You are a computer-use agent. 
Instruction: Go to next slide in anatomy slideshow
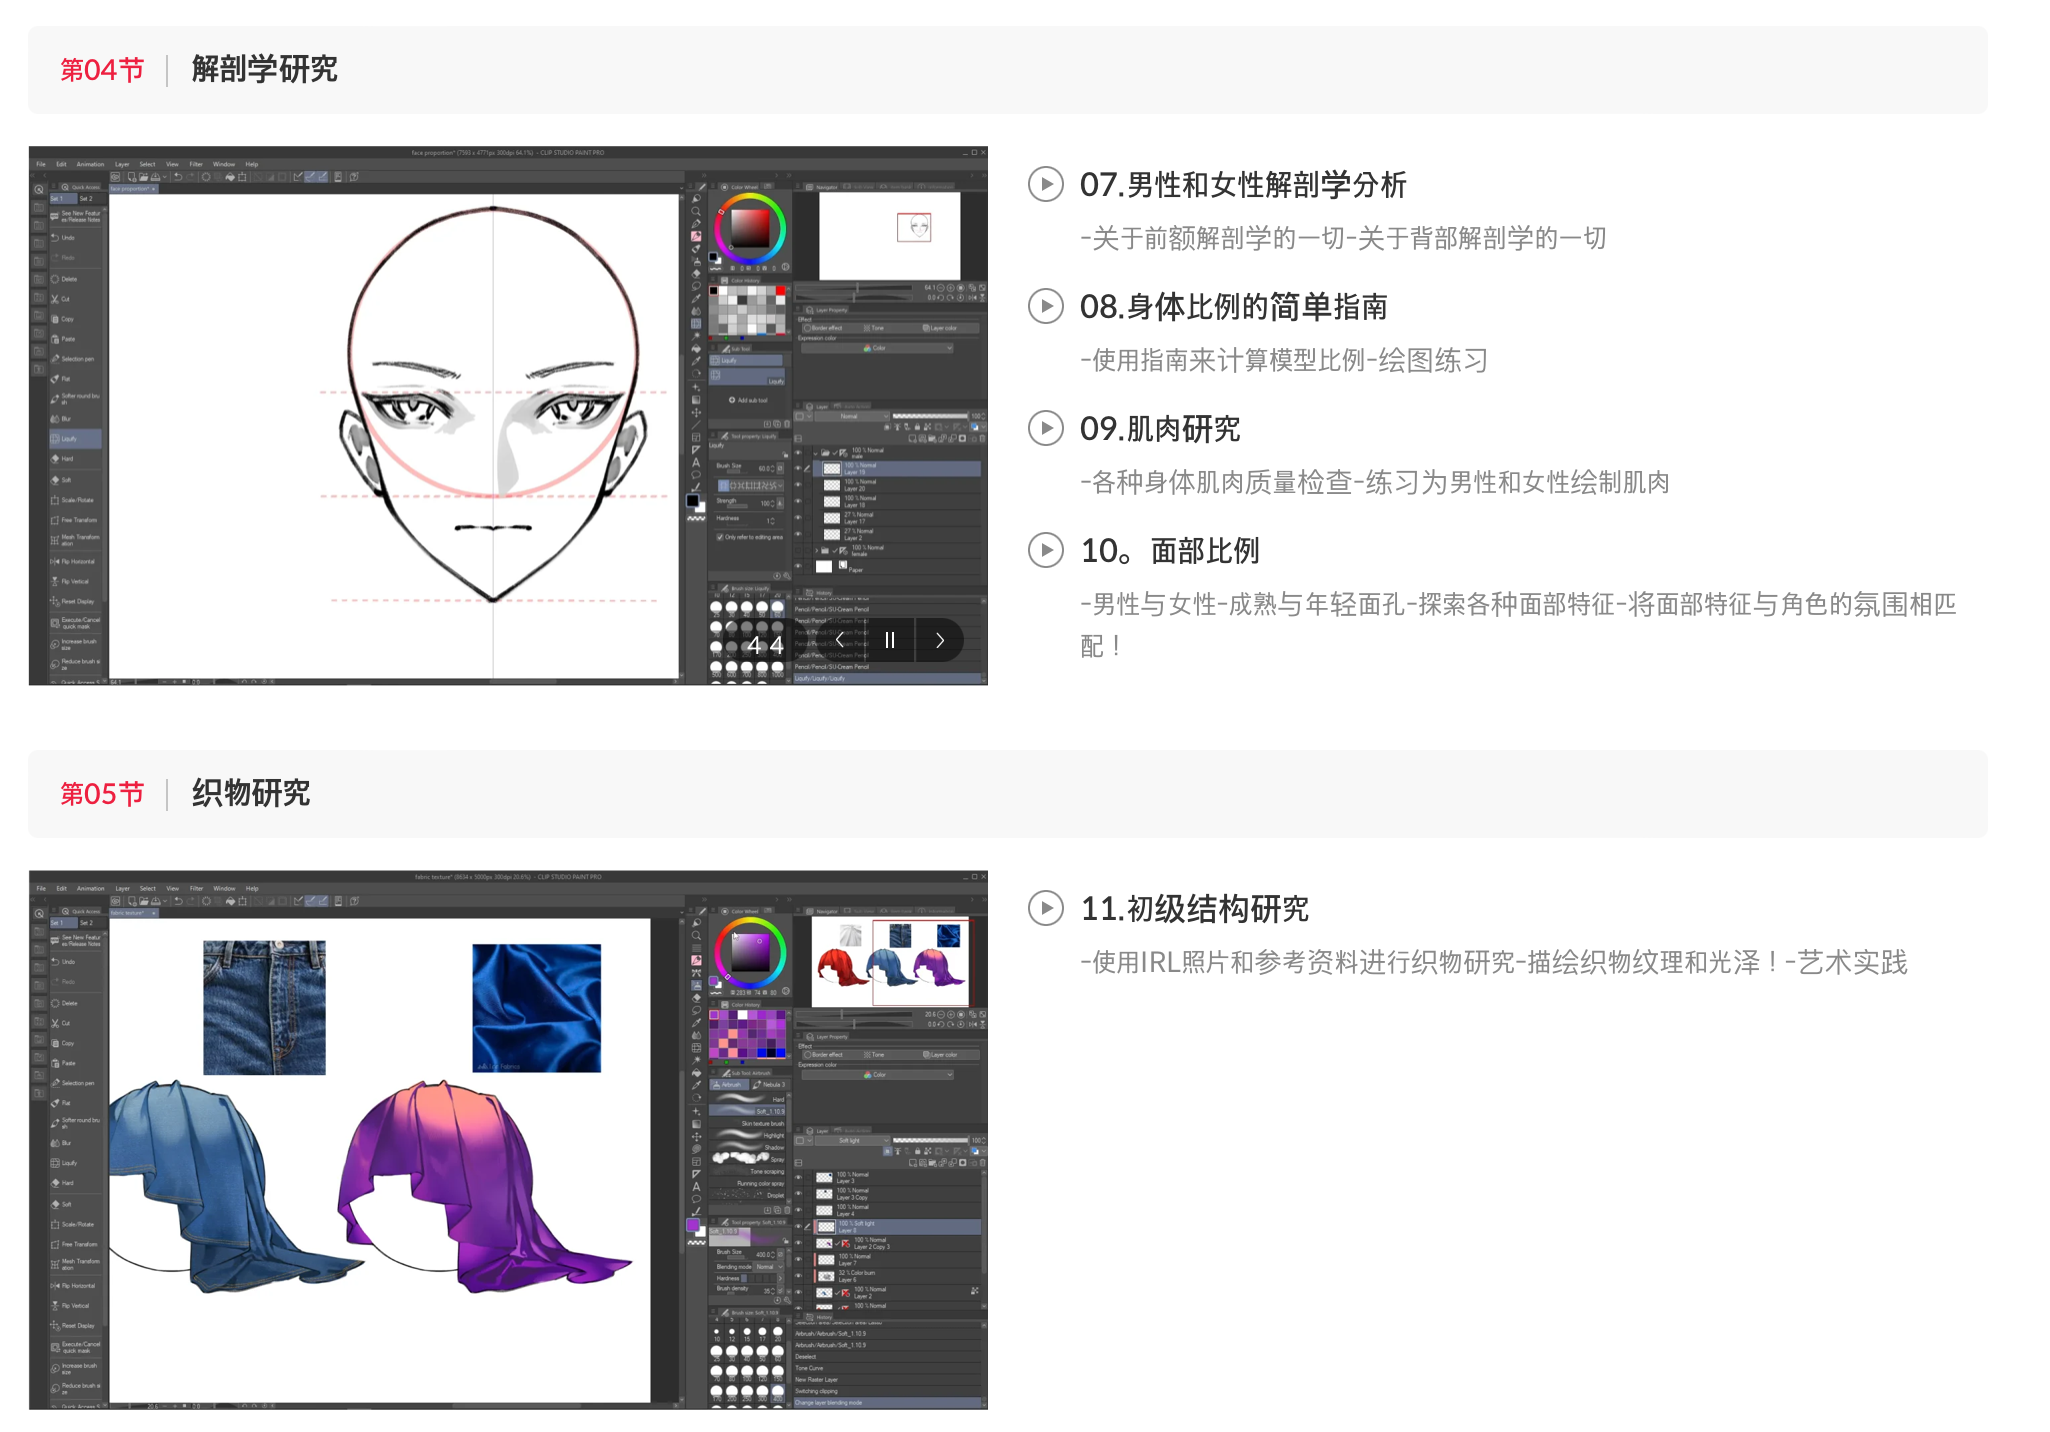point(940,640)
